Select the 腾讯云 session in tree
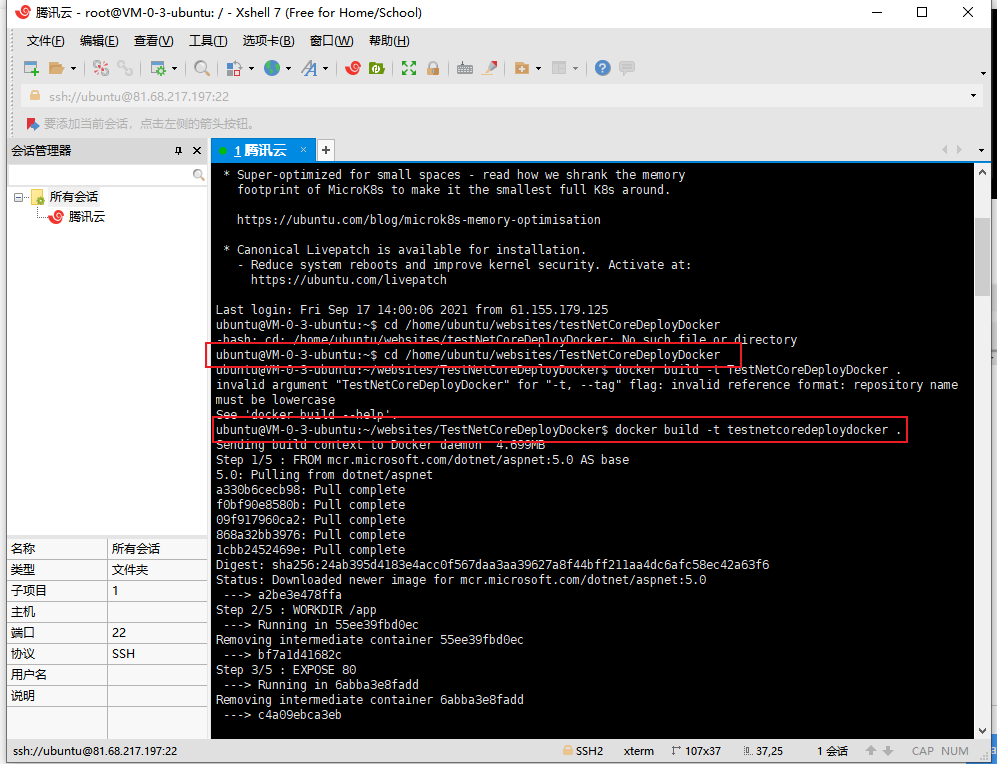The width and height of the screenshot is (997, 764). pos(86,217)
